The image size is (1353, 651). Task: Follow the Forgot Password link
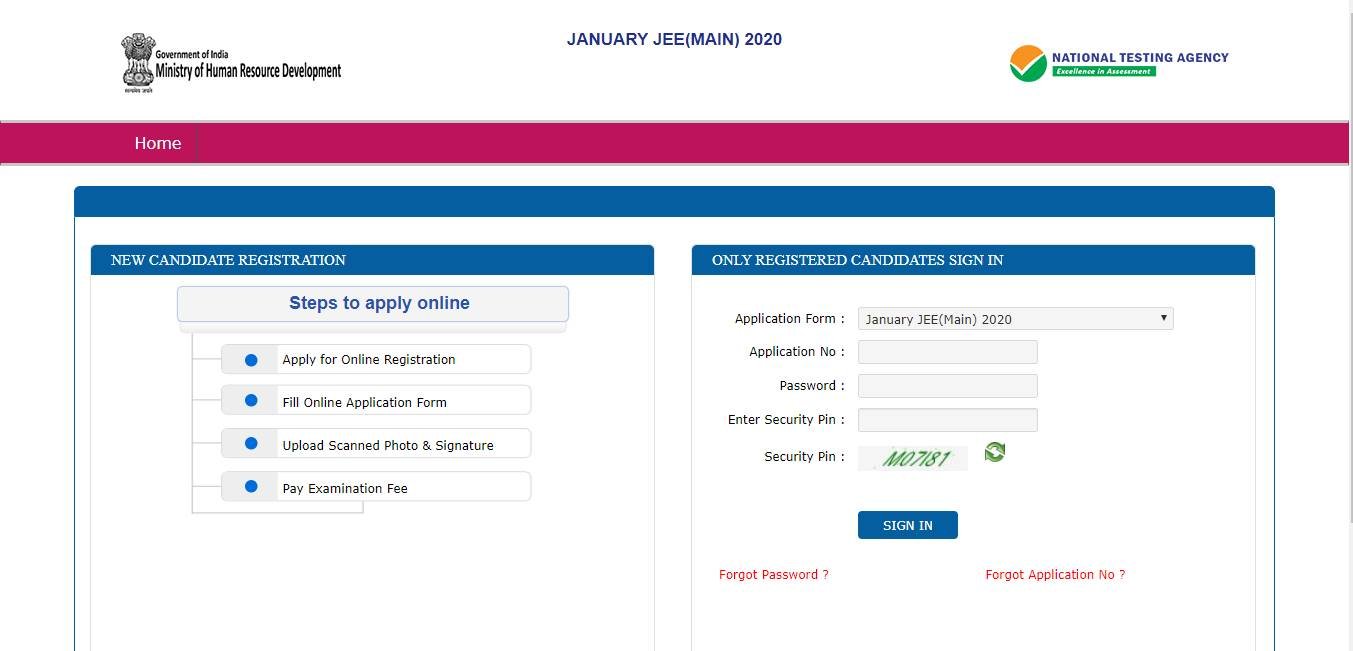773,575
